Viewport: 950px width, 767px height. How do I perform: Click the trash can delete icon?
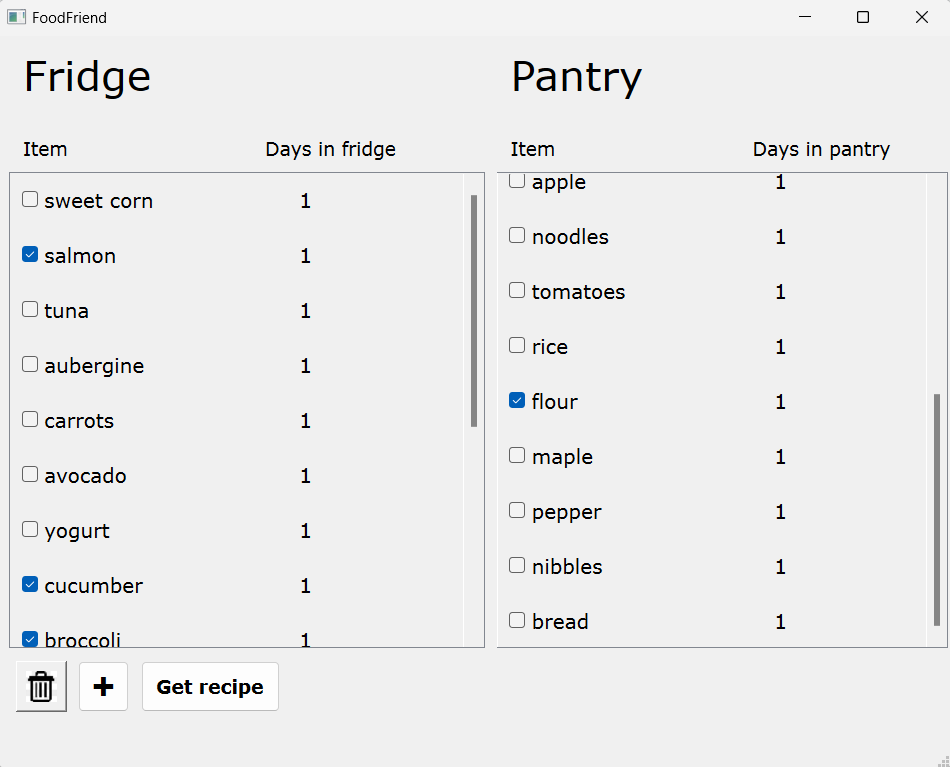pos(41,687)
